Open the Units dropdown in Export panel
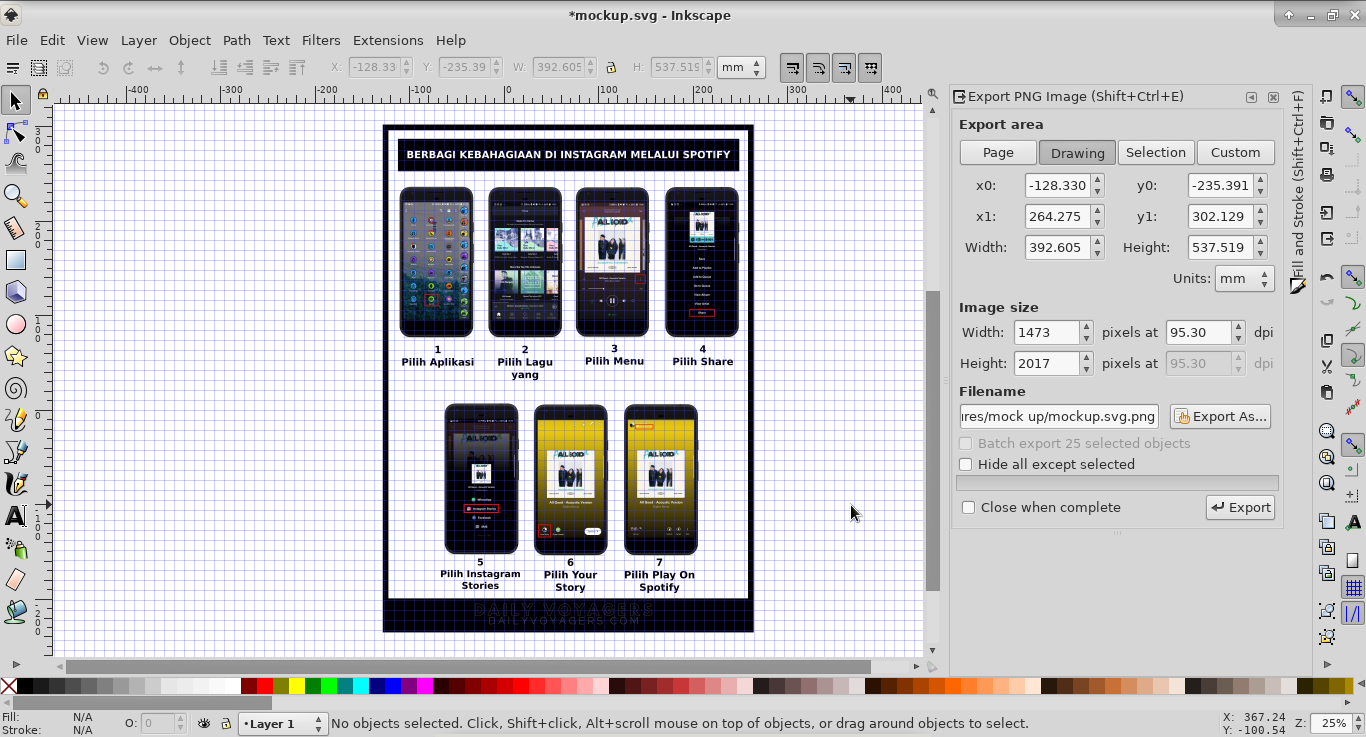Image resolution: width=1366 pixels, height=737 pixels. [1244, 279]
